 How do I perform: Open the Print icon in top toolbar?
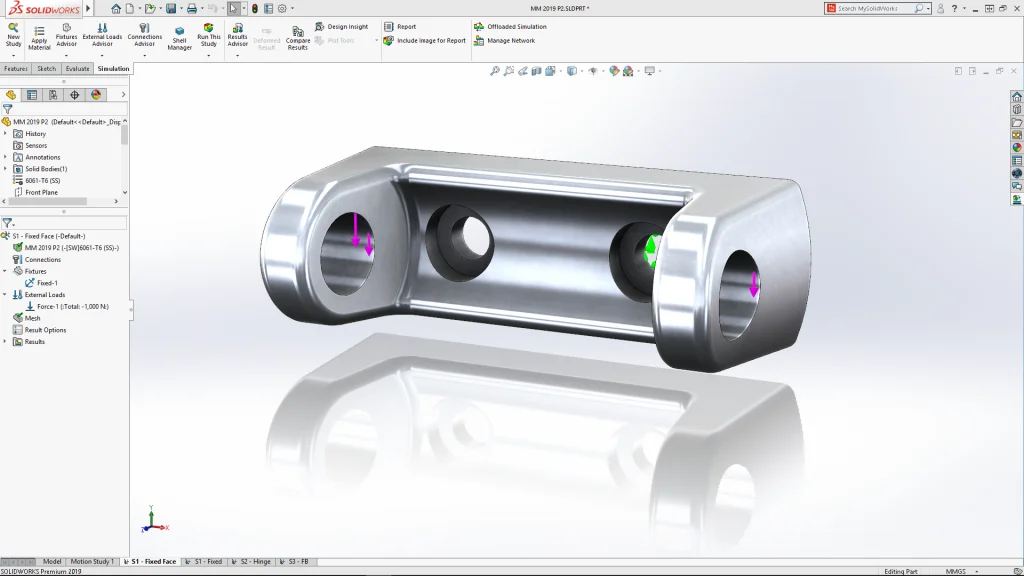point(191,8)
